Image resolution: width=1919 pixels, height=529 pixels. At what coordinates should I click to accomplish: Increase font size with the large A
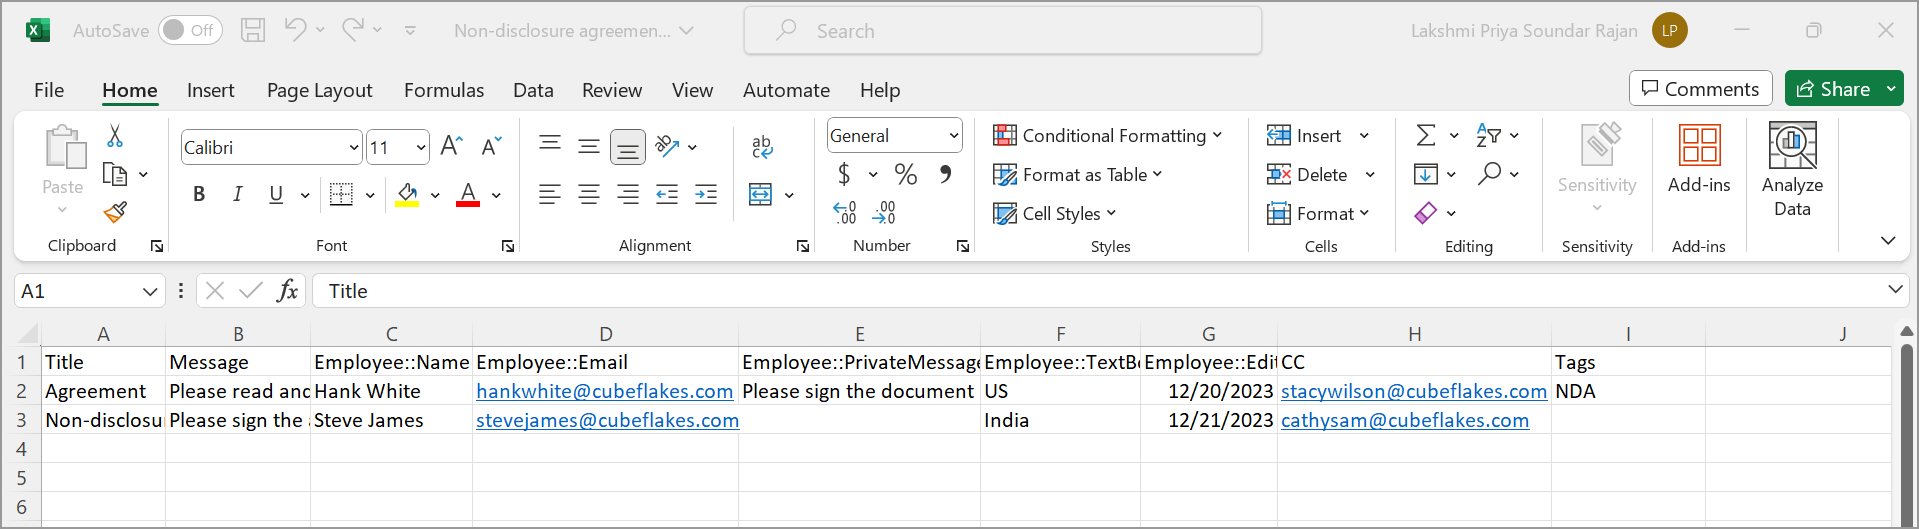[x=451, y=147]
